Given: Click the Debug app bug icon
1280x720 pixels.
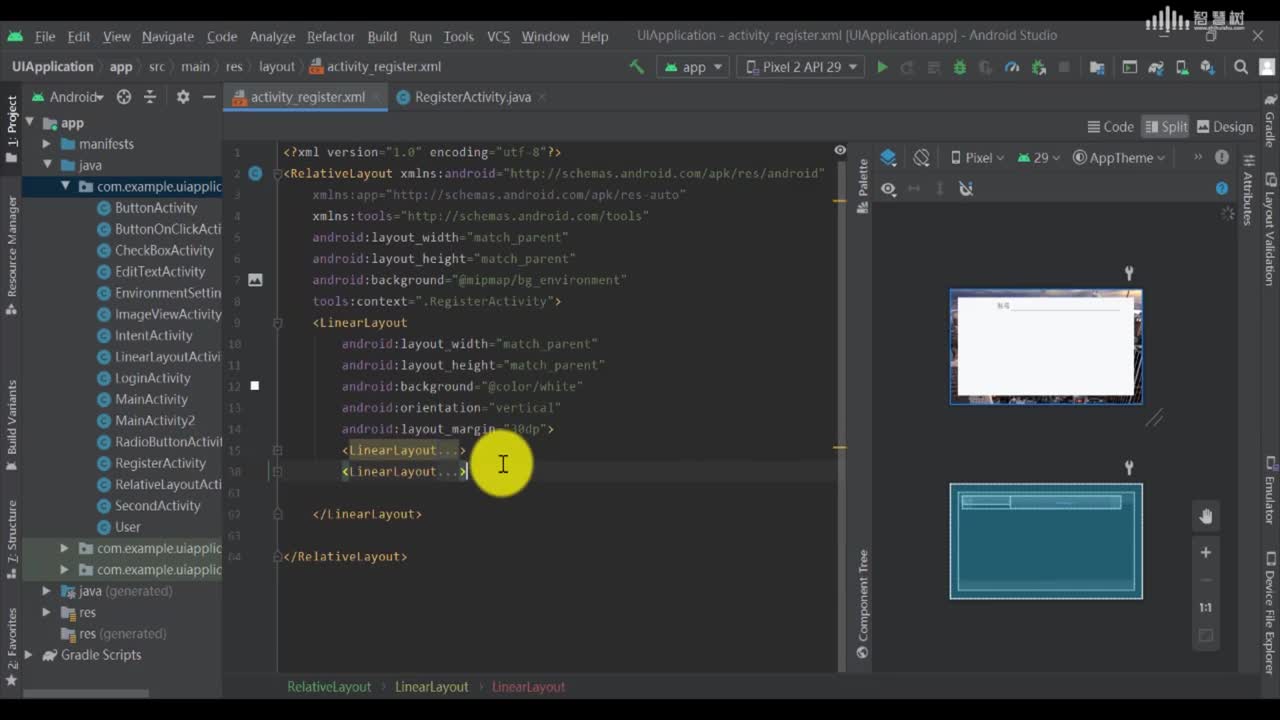Looking at the screenshot, I should point(960,67).
